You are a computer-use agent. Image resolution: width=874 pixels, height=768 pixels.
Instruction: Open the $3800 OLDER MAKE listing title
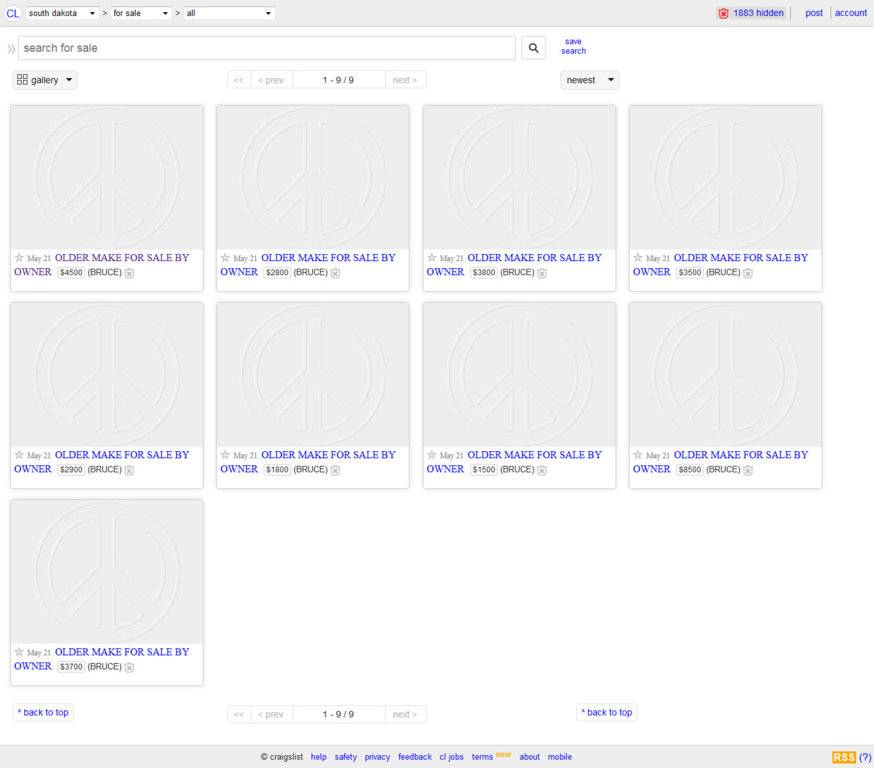point(534,258)
